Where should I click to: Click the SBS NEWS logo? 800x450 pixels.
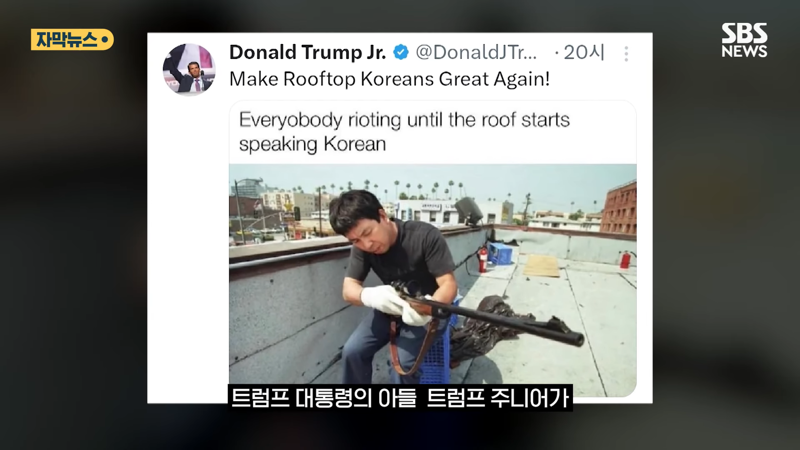pos(744,40)
